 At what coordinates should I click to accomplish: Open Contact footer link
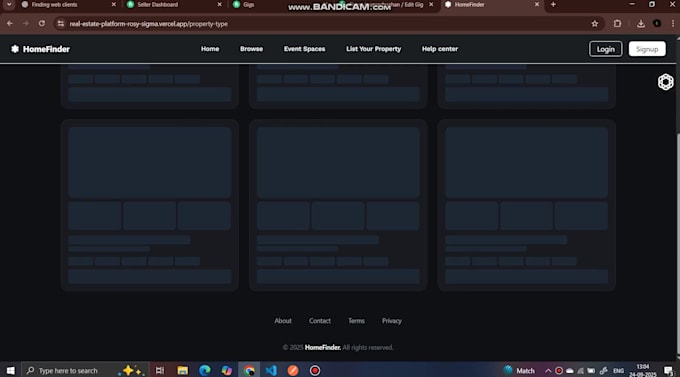(x=320, y=321)
